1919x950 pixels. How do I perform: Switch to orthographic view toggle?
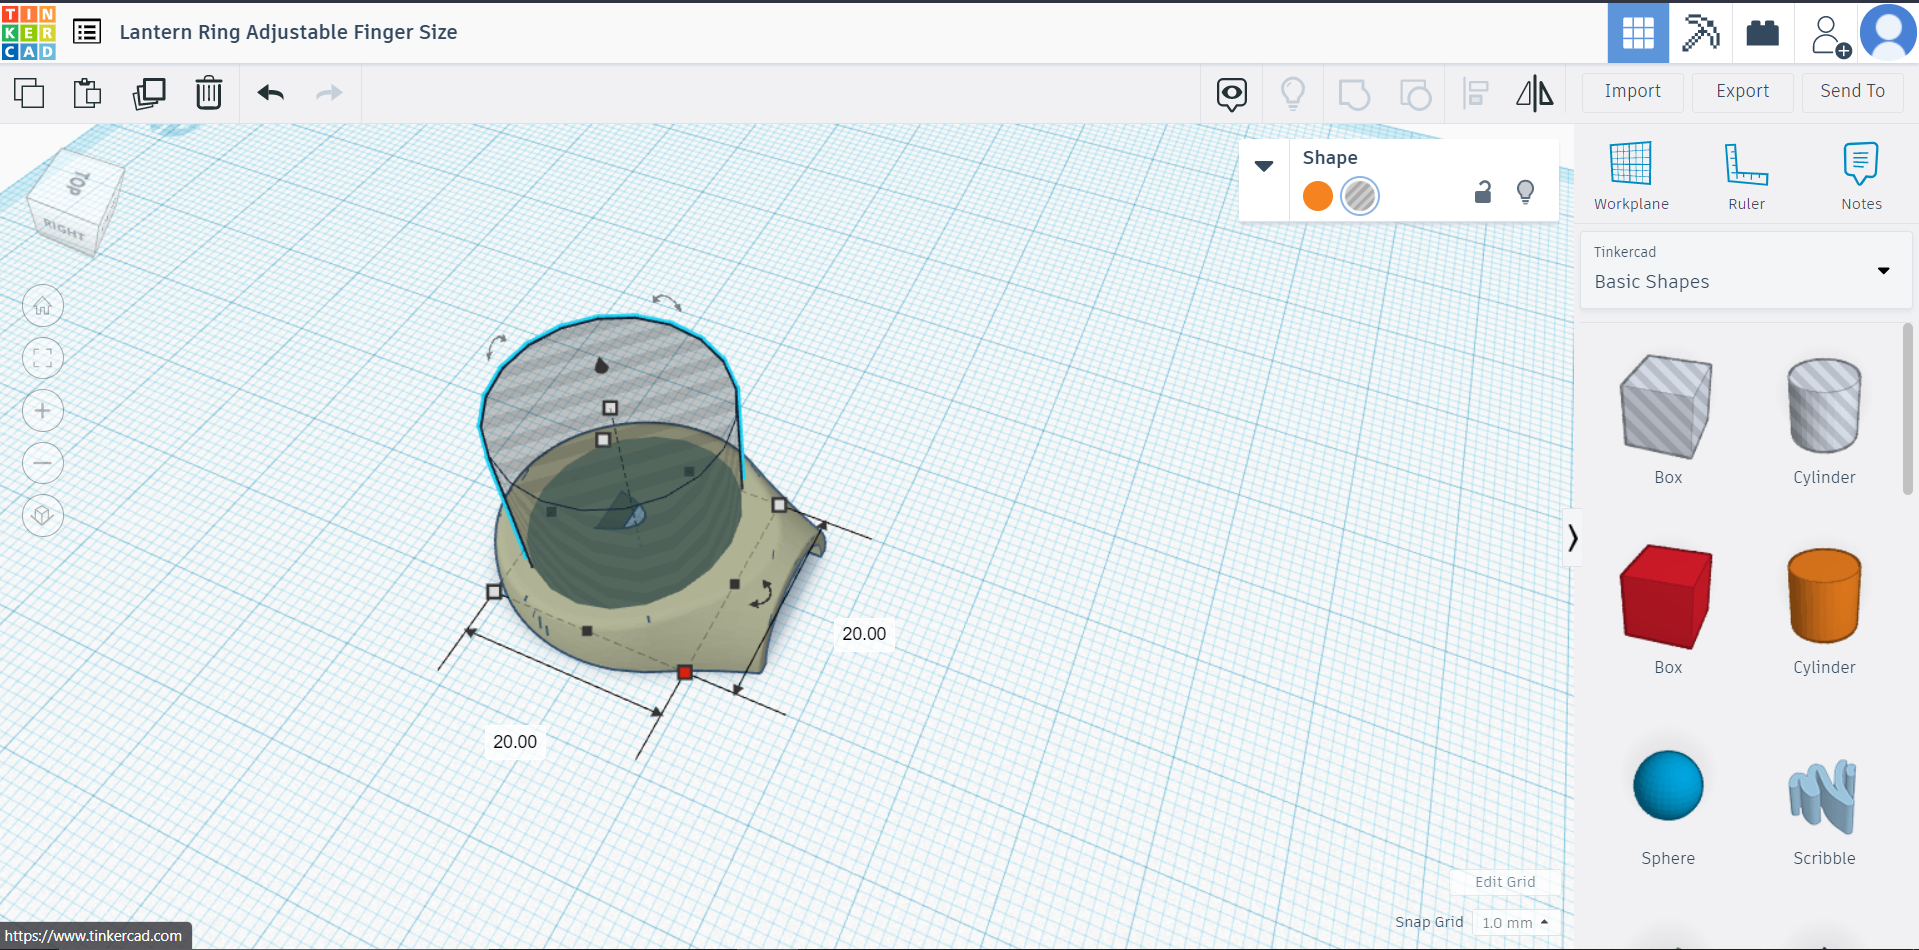coord(43,516)
